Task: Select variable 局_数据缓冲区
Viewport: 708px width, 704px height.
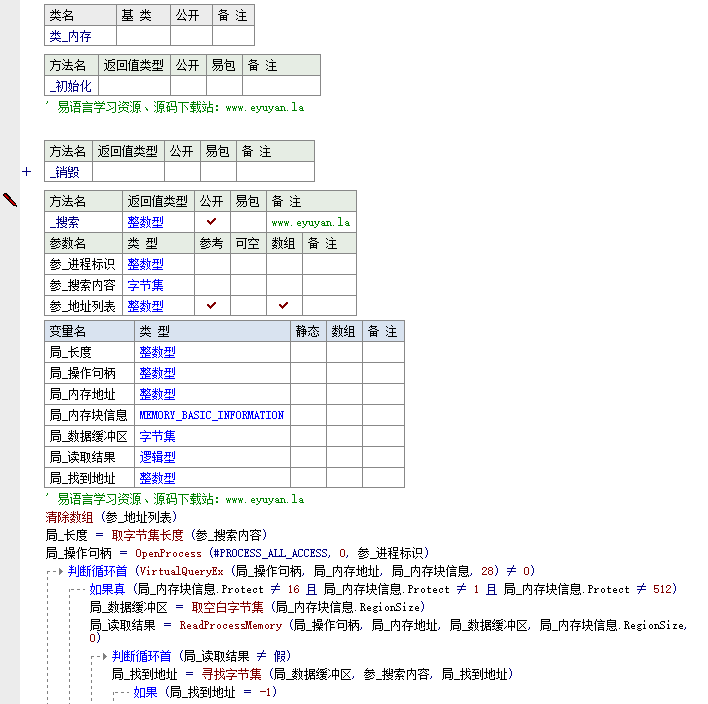Action: coord(89,436)
